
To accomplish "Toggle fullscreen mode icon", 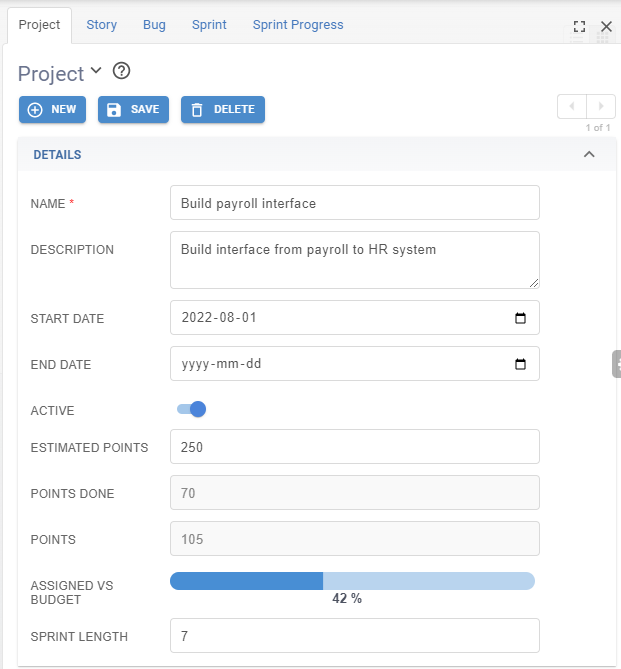I will (579, 26).
